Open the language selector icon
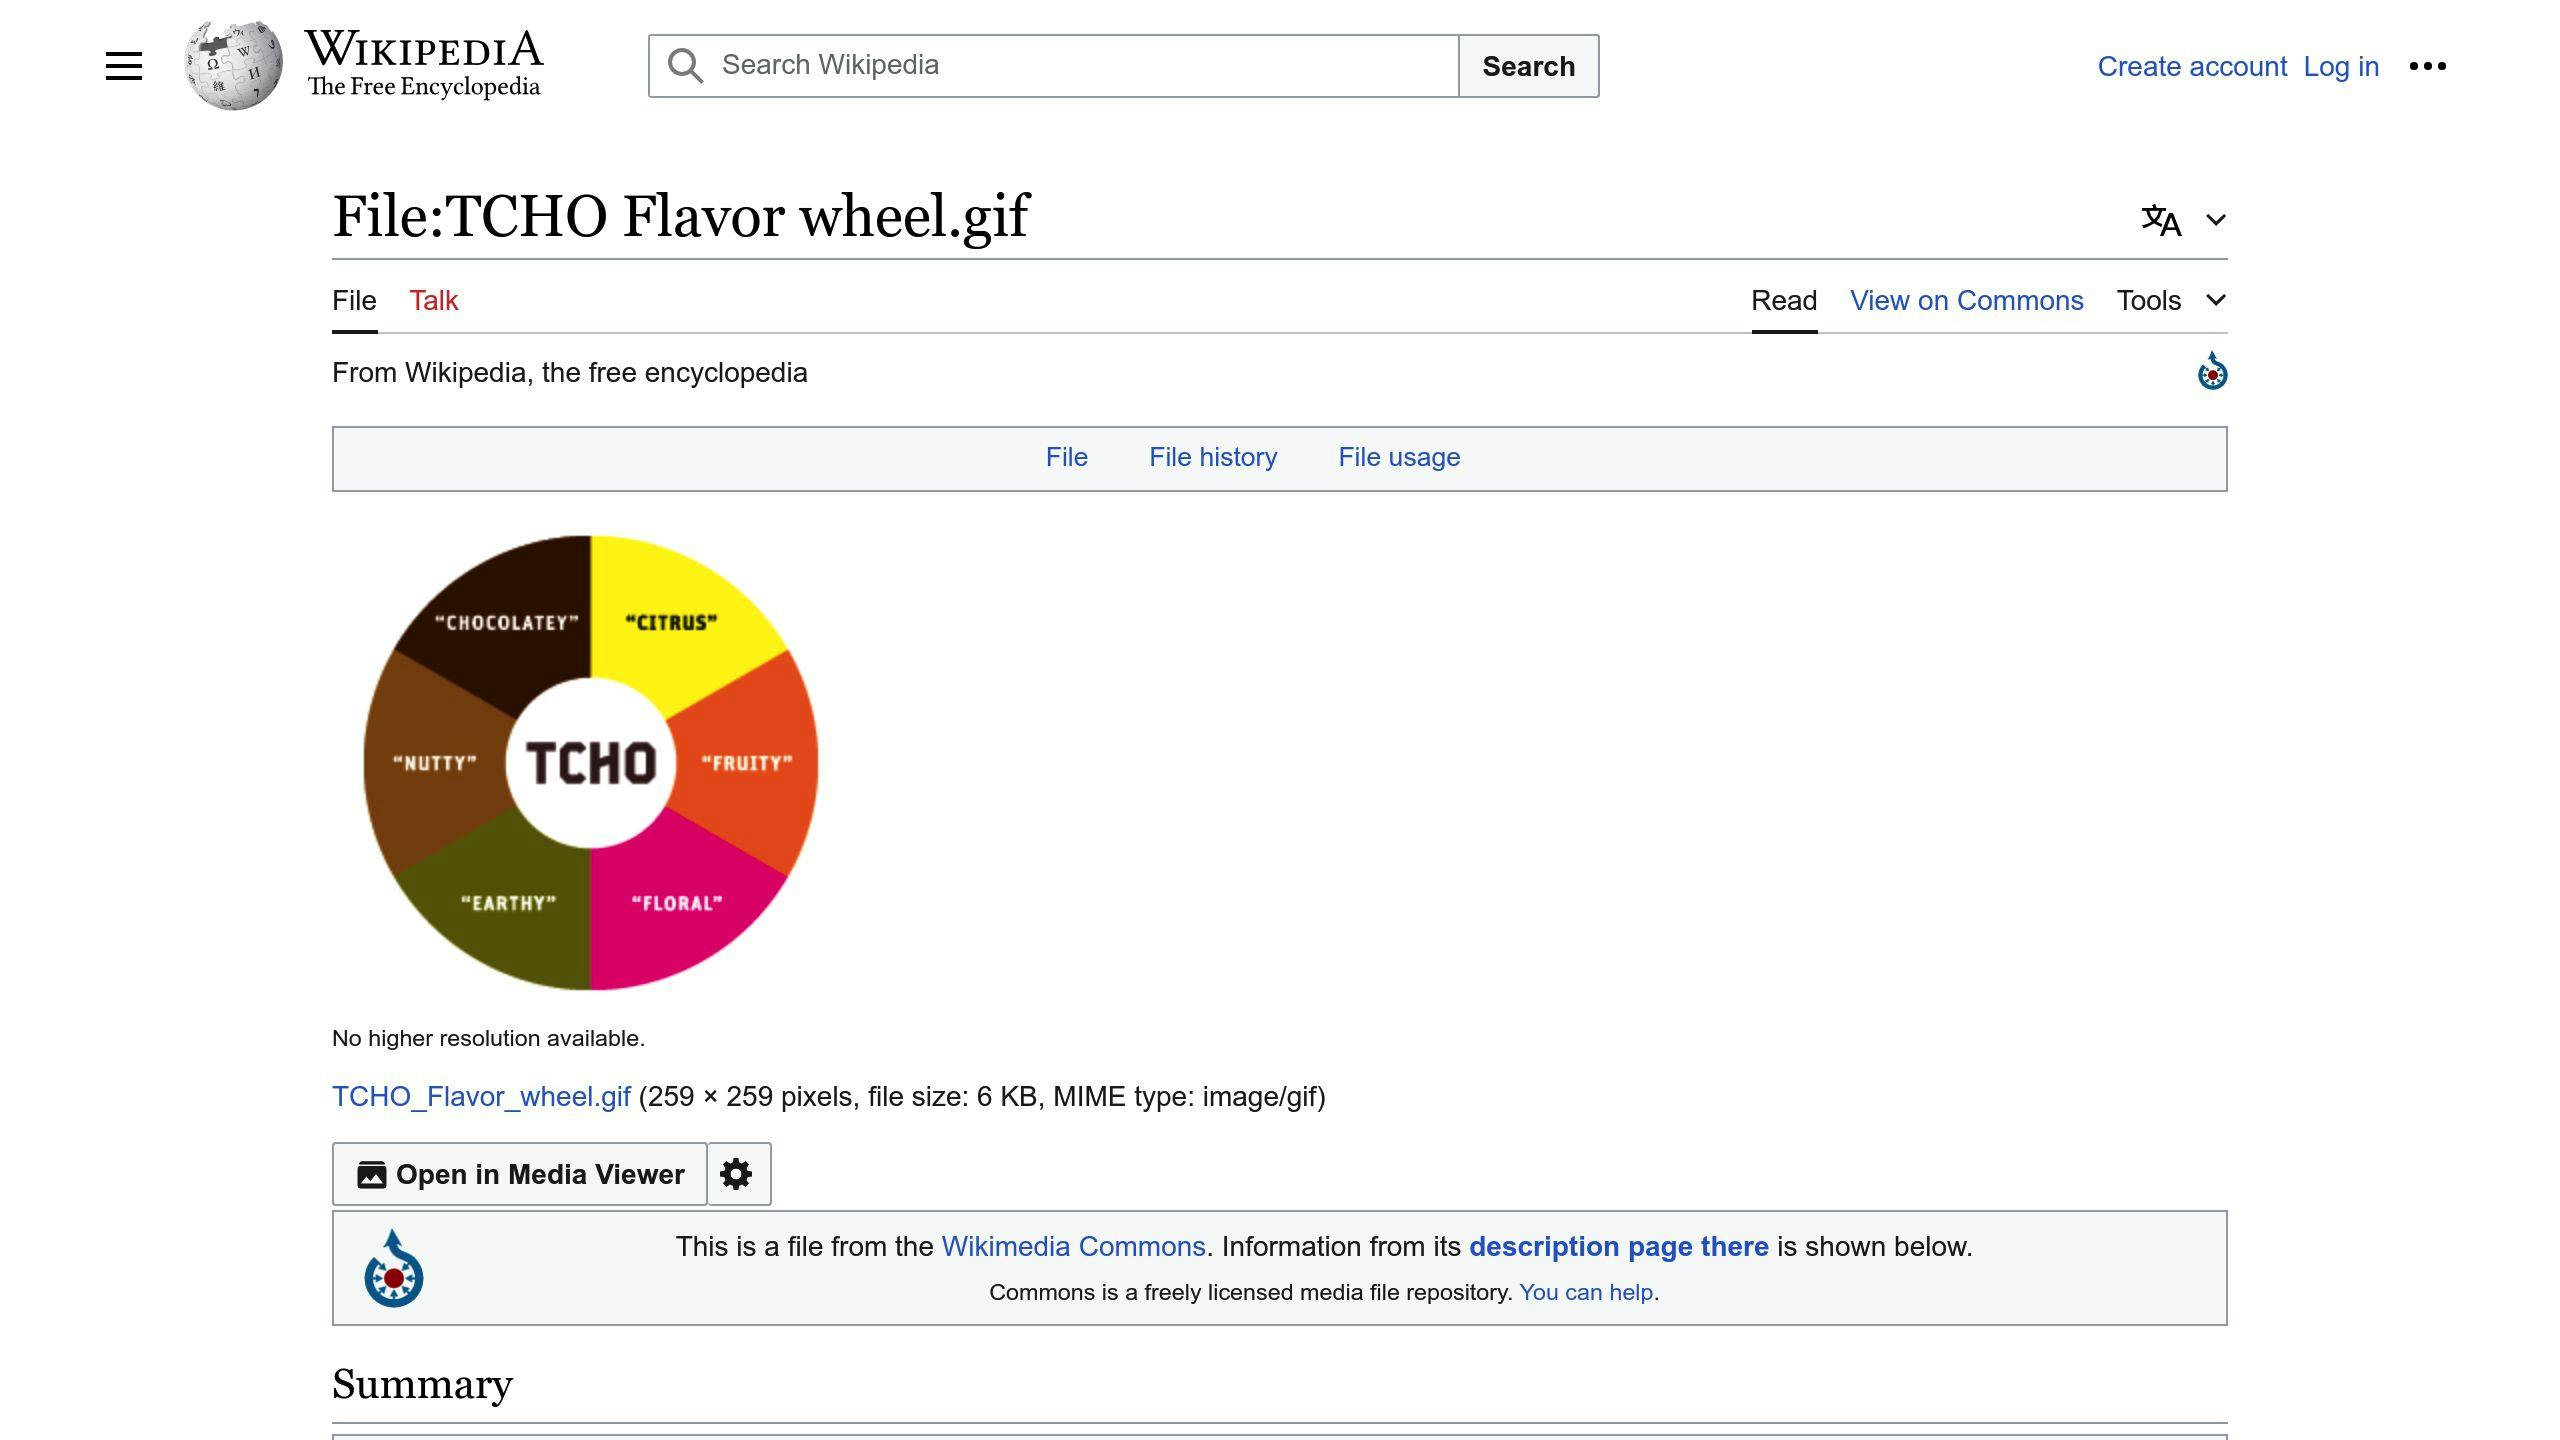Screen dimensions: 2560x1440 point(2161,220)
